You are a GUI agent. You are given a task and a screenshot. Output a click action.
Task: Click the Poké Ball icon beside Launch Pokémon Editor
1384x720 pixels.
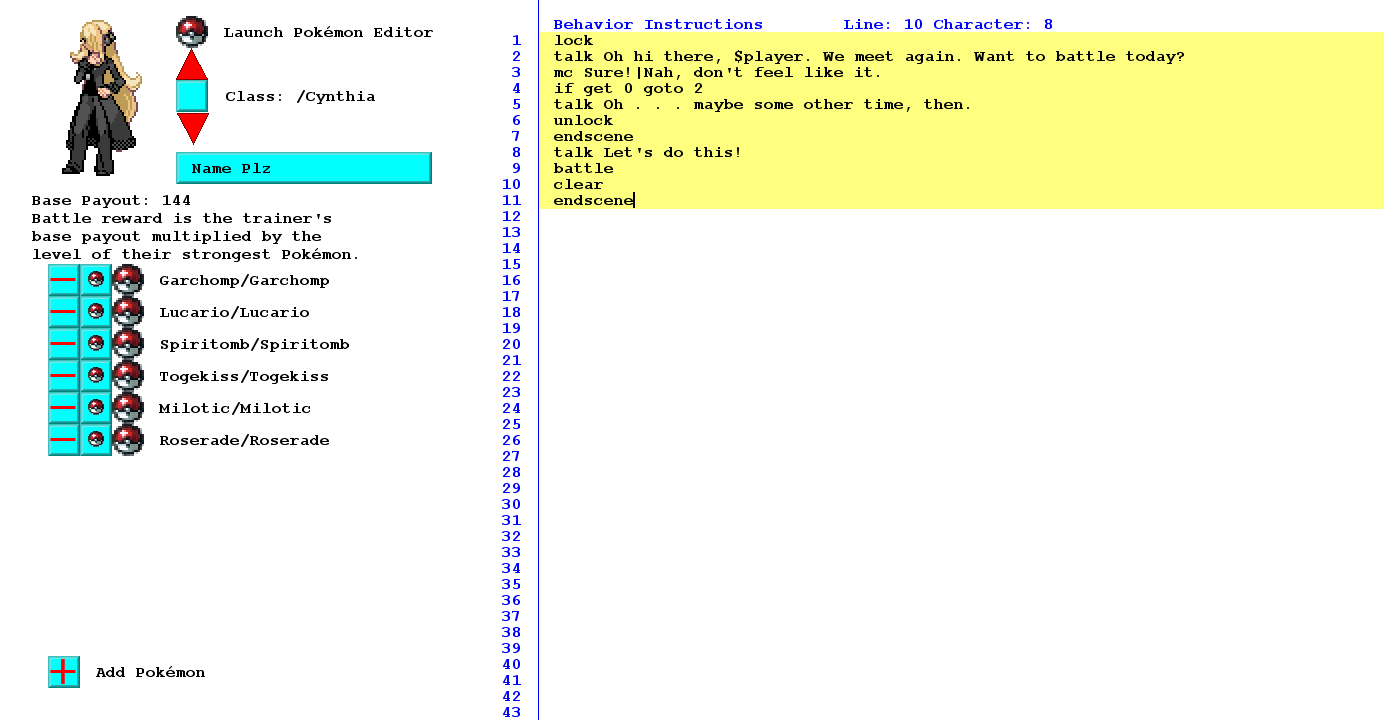(192, 32)
